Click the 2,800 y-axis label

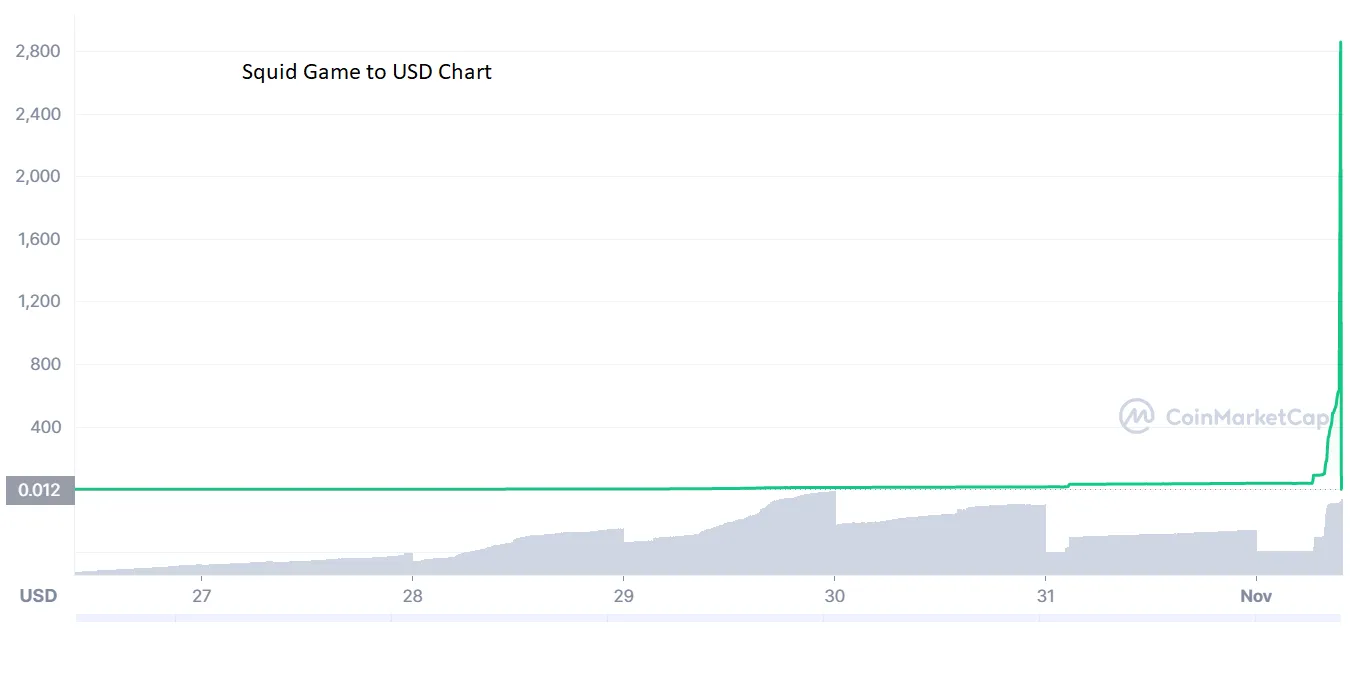click(x=37, y=51)
